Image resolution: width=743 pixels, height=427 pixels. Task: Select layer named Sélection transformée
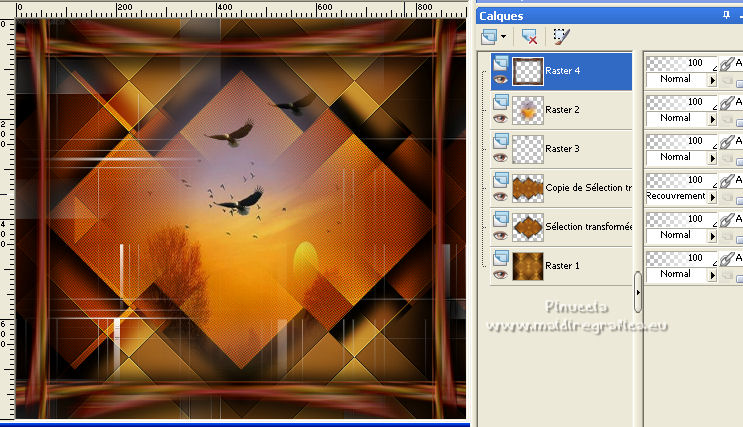pyautogui.click(x=589, y=227)
